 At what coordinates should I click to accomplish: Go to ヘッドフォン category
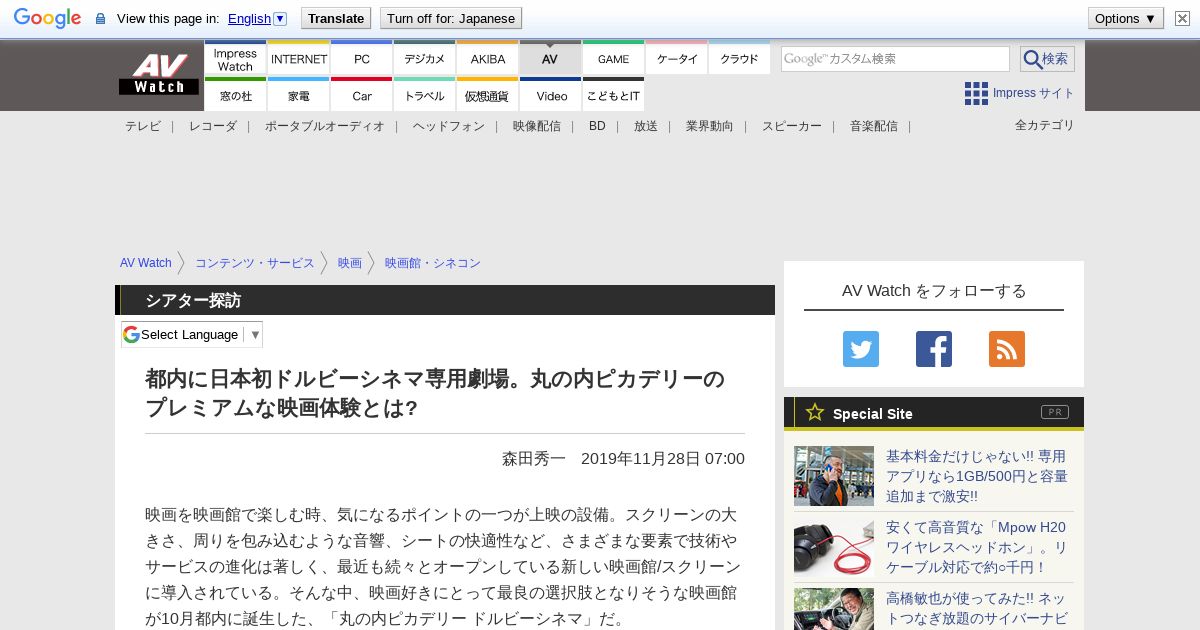(449, 126)
